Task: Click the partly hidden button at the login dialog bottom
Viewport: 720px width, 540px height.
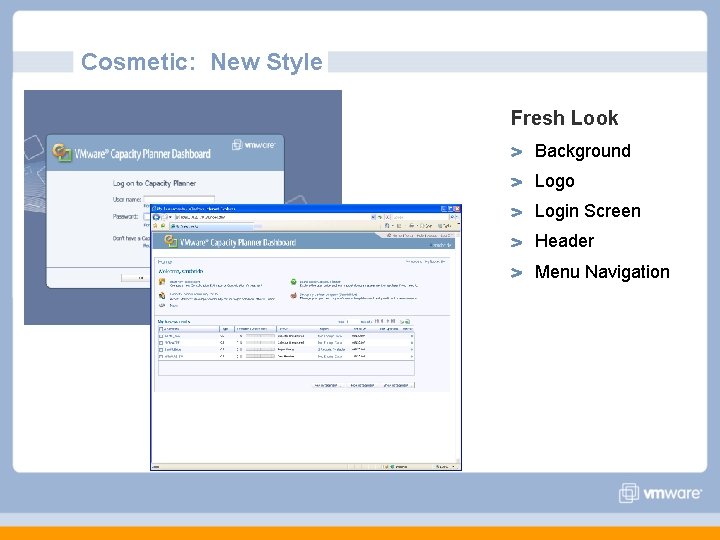Action: [x=136, y=278]
